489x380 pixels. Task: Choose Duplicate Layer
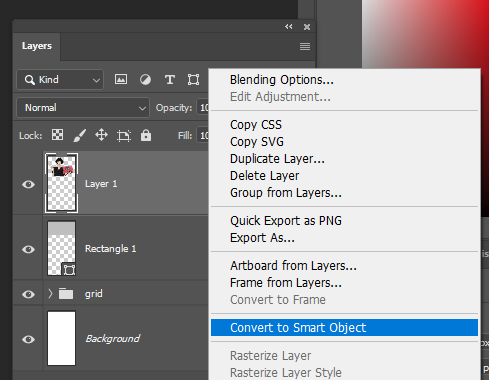pos(277,159)
